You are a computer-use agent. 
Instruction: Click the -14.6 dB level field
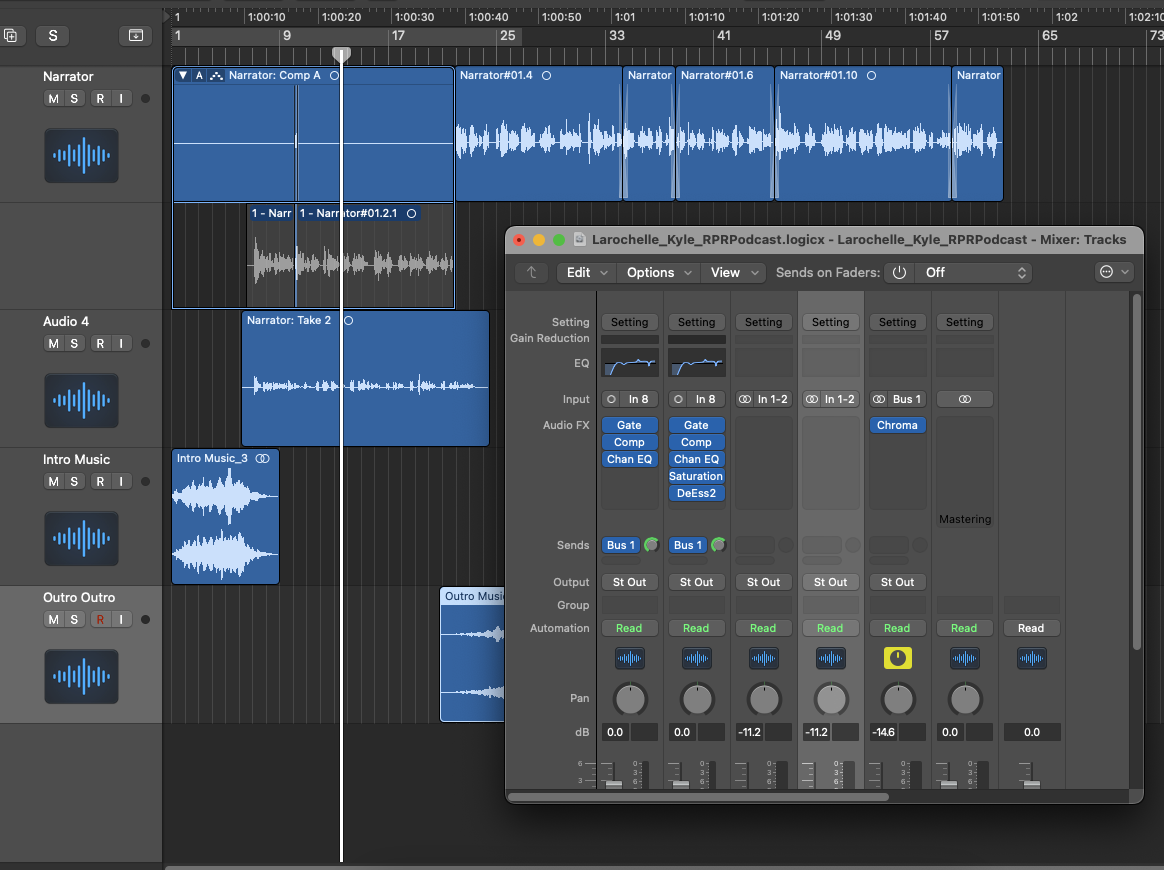883,733
